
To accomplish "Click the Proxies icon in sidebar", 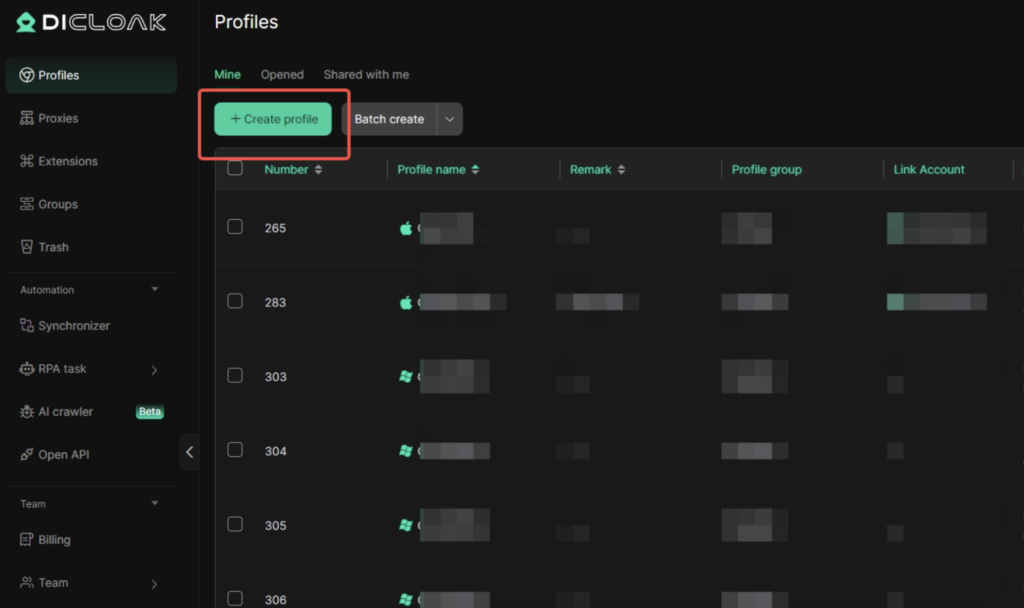I will coord(27,118).
